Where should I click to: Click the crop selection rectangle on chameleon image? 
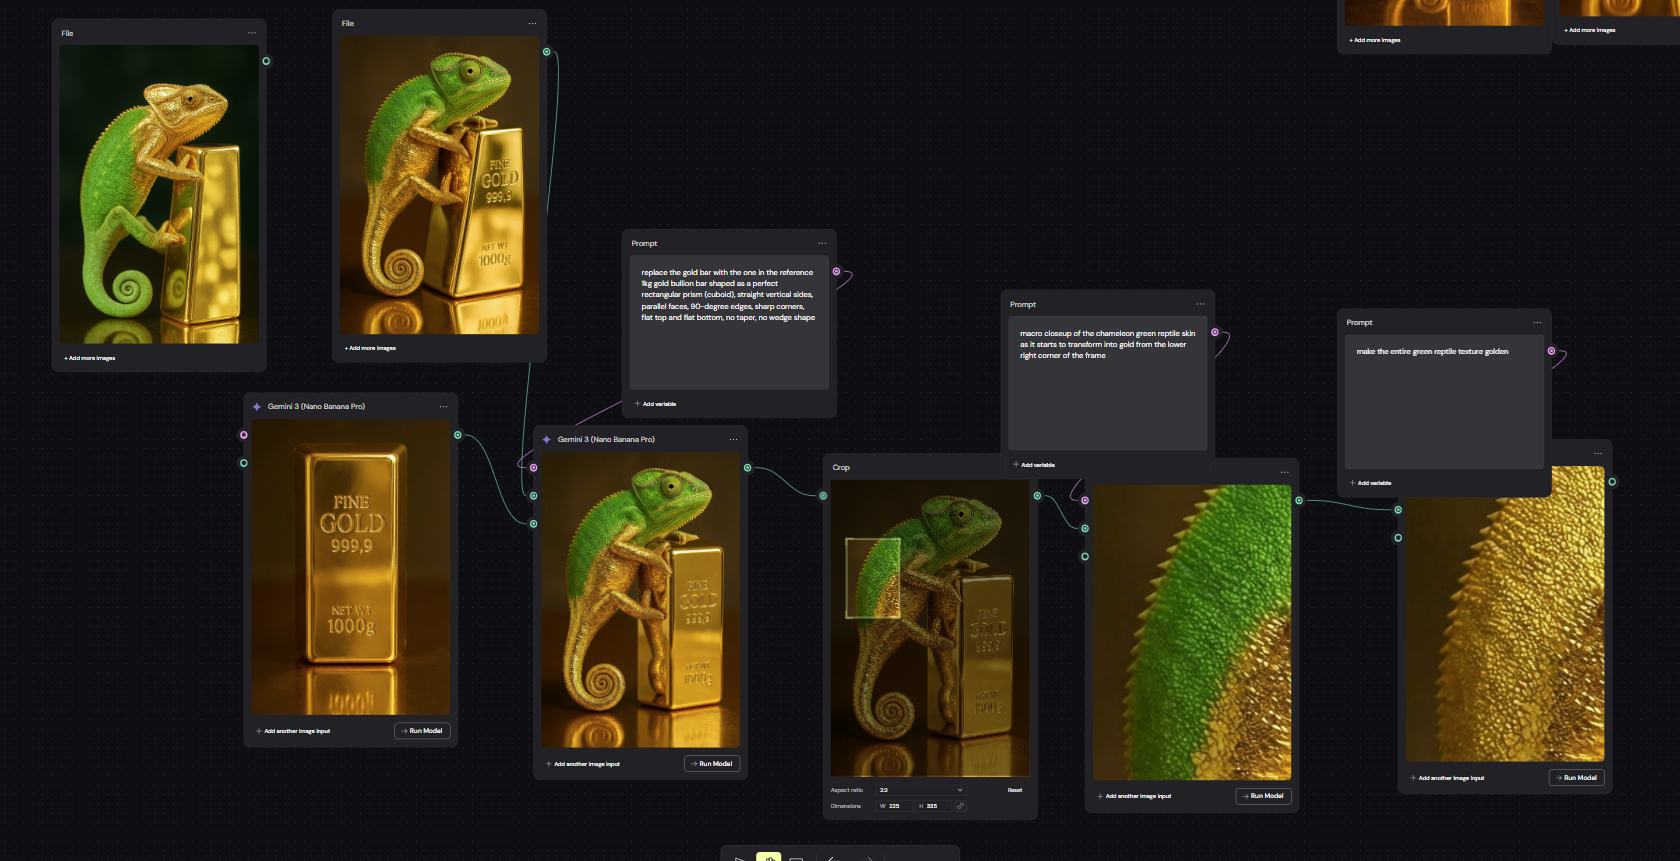[x=873, y=578]
